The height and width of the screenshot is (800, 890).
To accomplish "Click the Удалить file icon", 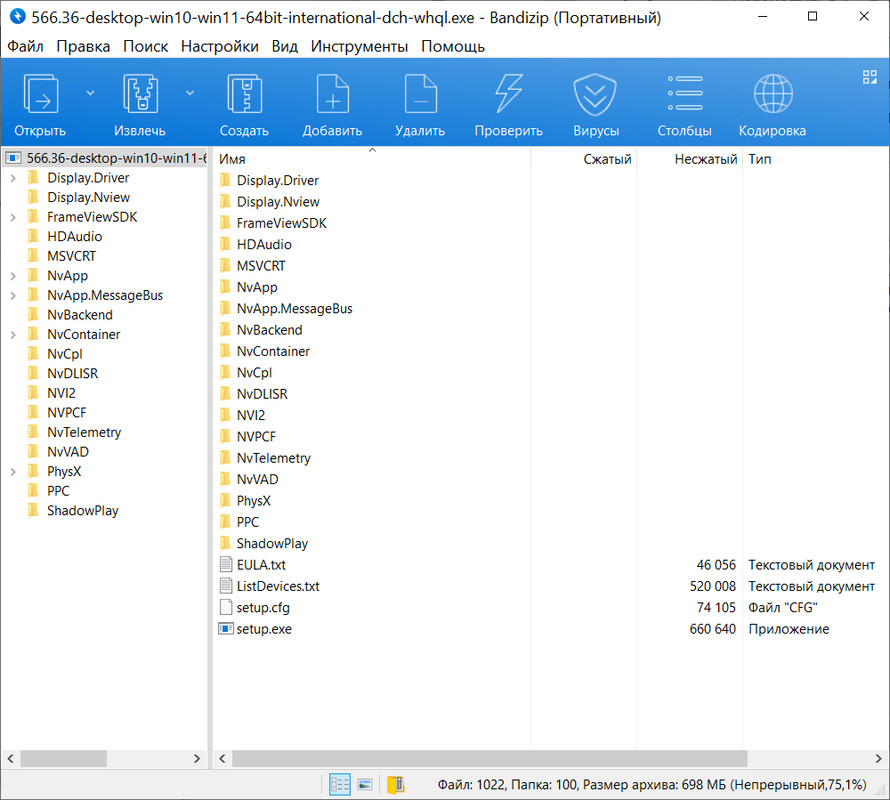I will 421,94.
